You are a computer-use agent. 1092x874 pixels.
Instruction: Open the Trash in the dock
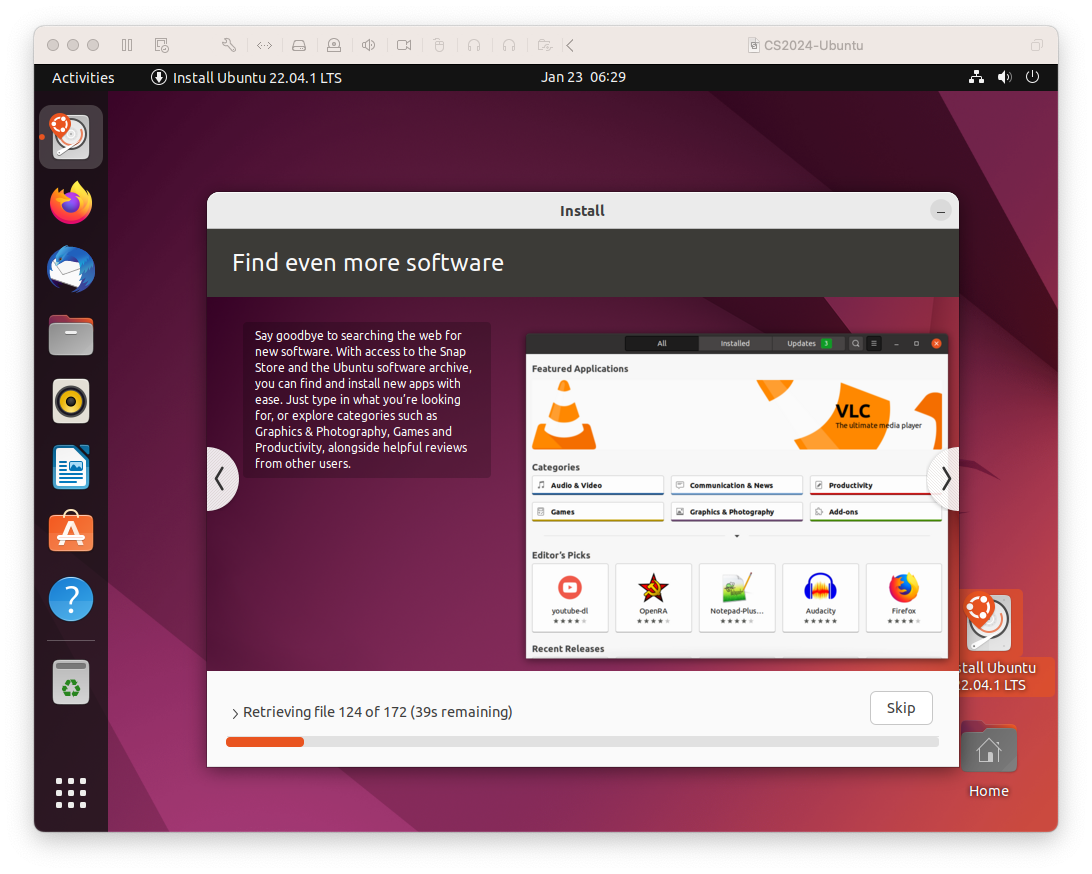(71, 684)
